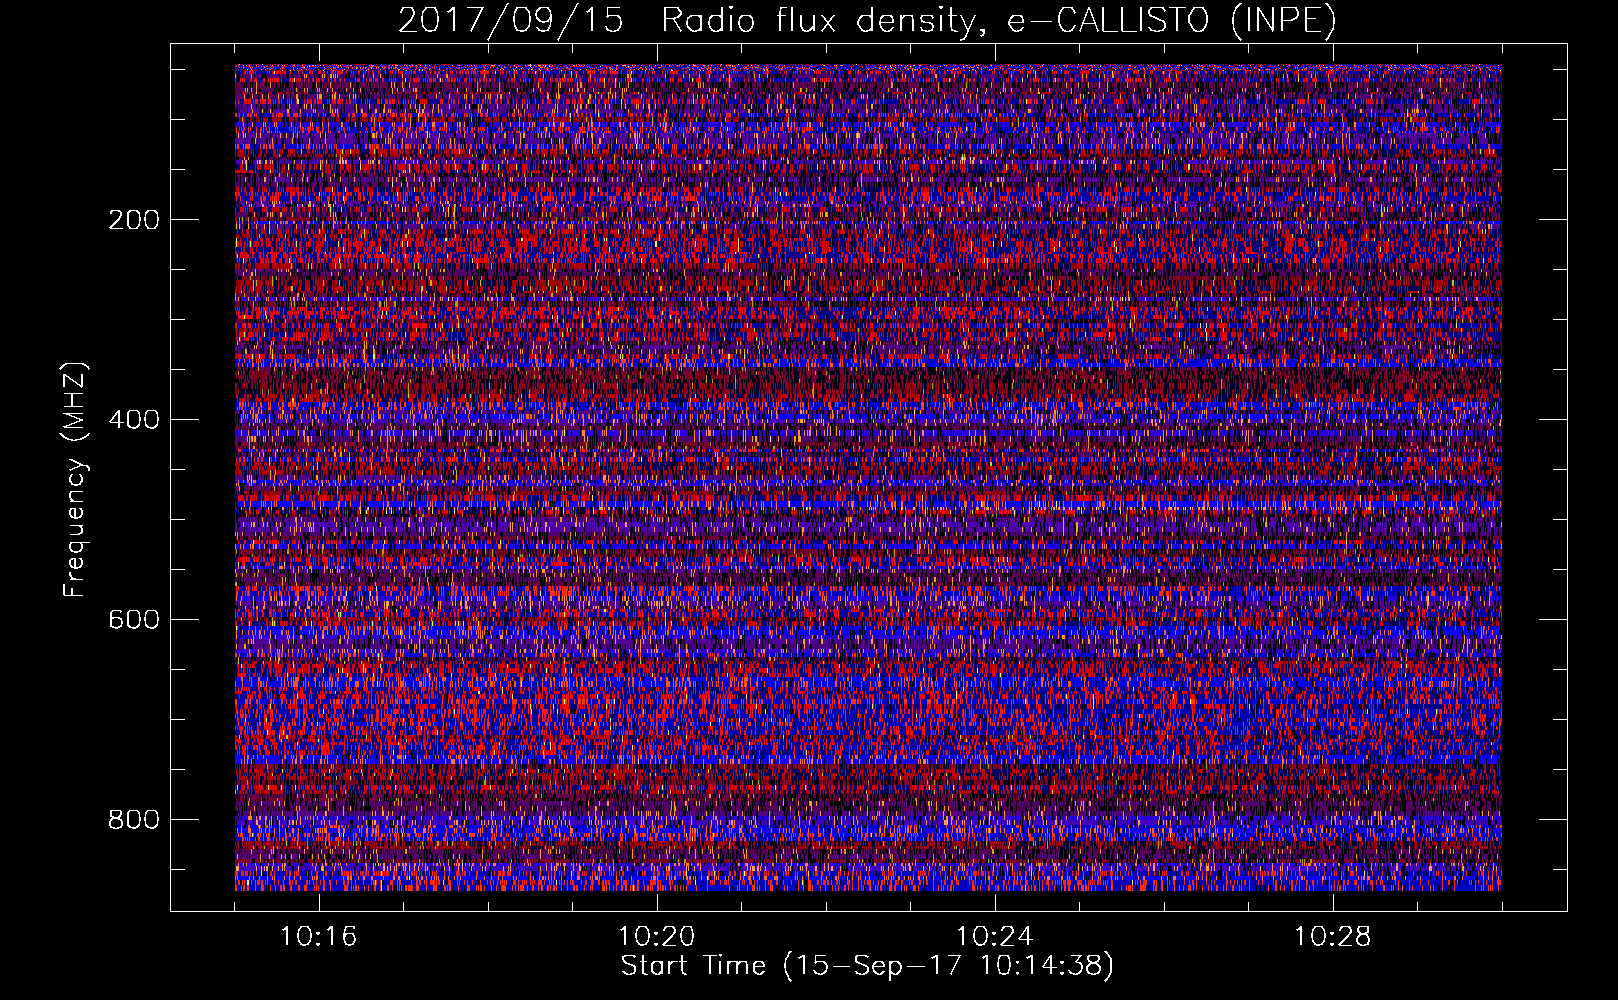The image size is (1618, 1000).
Task: Select the 'Frequency (MHZ)' axis label
Action: point(75,479)
